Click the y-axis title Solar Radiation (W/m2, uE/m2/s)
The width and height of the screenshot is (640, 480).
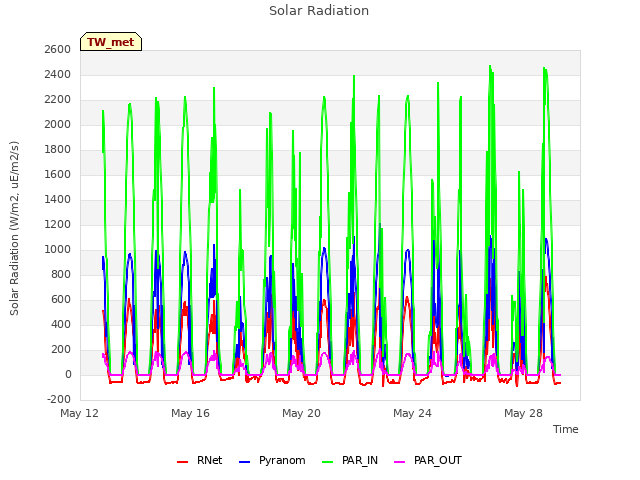pyautogui.click(x=14, y=228)
